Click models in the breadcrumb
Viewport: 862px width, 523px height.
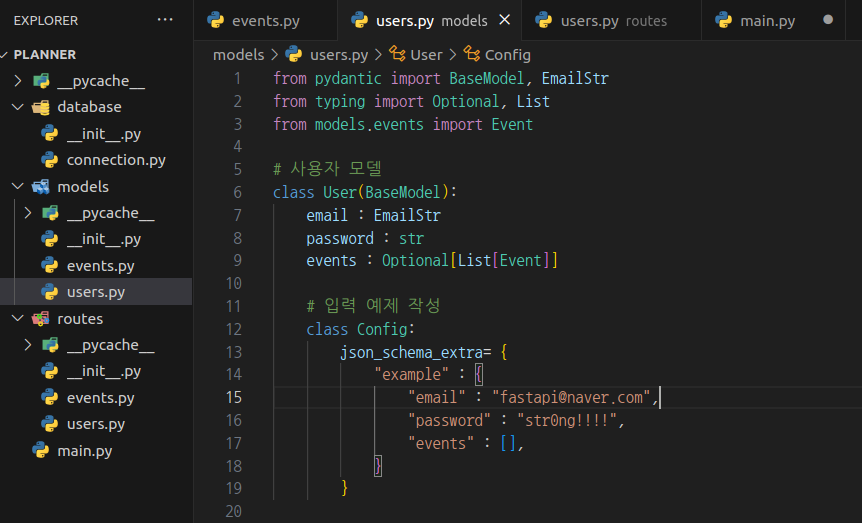[x=239, y=55]
